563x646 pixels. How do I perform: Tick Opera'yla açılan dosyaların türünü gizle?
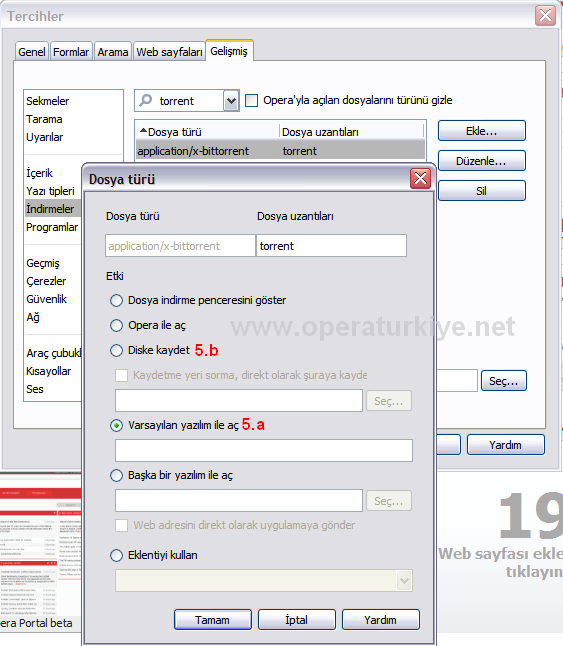click(251, 101)
